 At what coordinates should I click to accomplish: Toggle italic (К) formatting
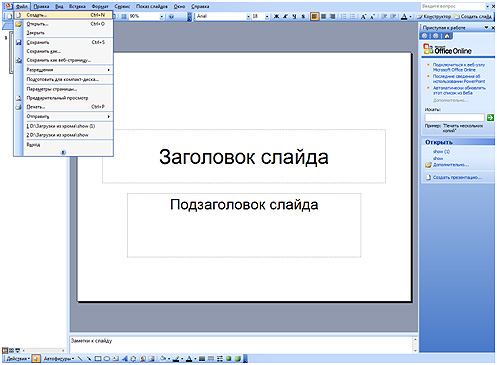tap(285, 16)
